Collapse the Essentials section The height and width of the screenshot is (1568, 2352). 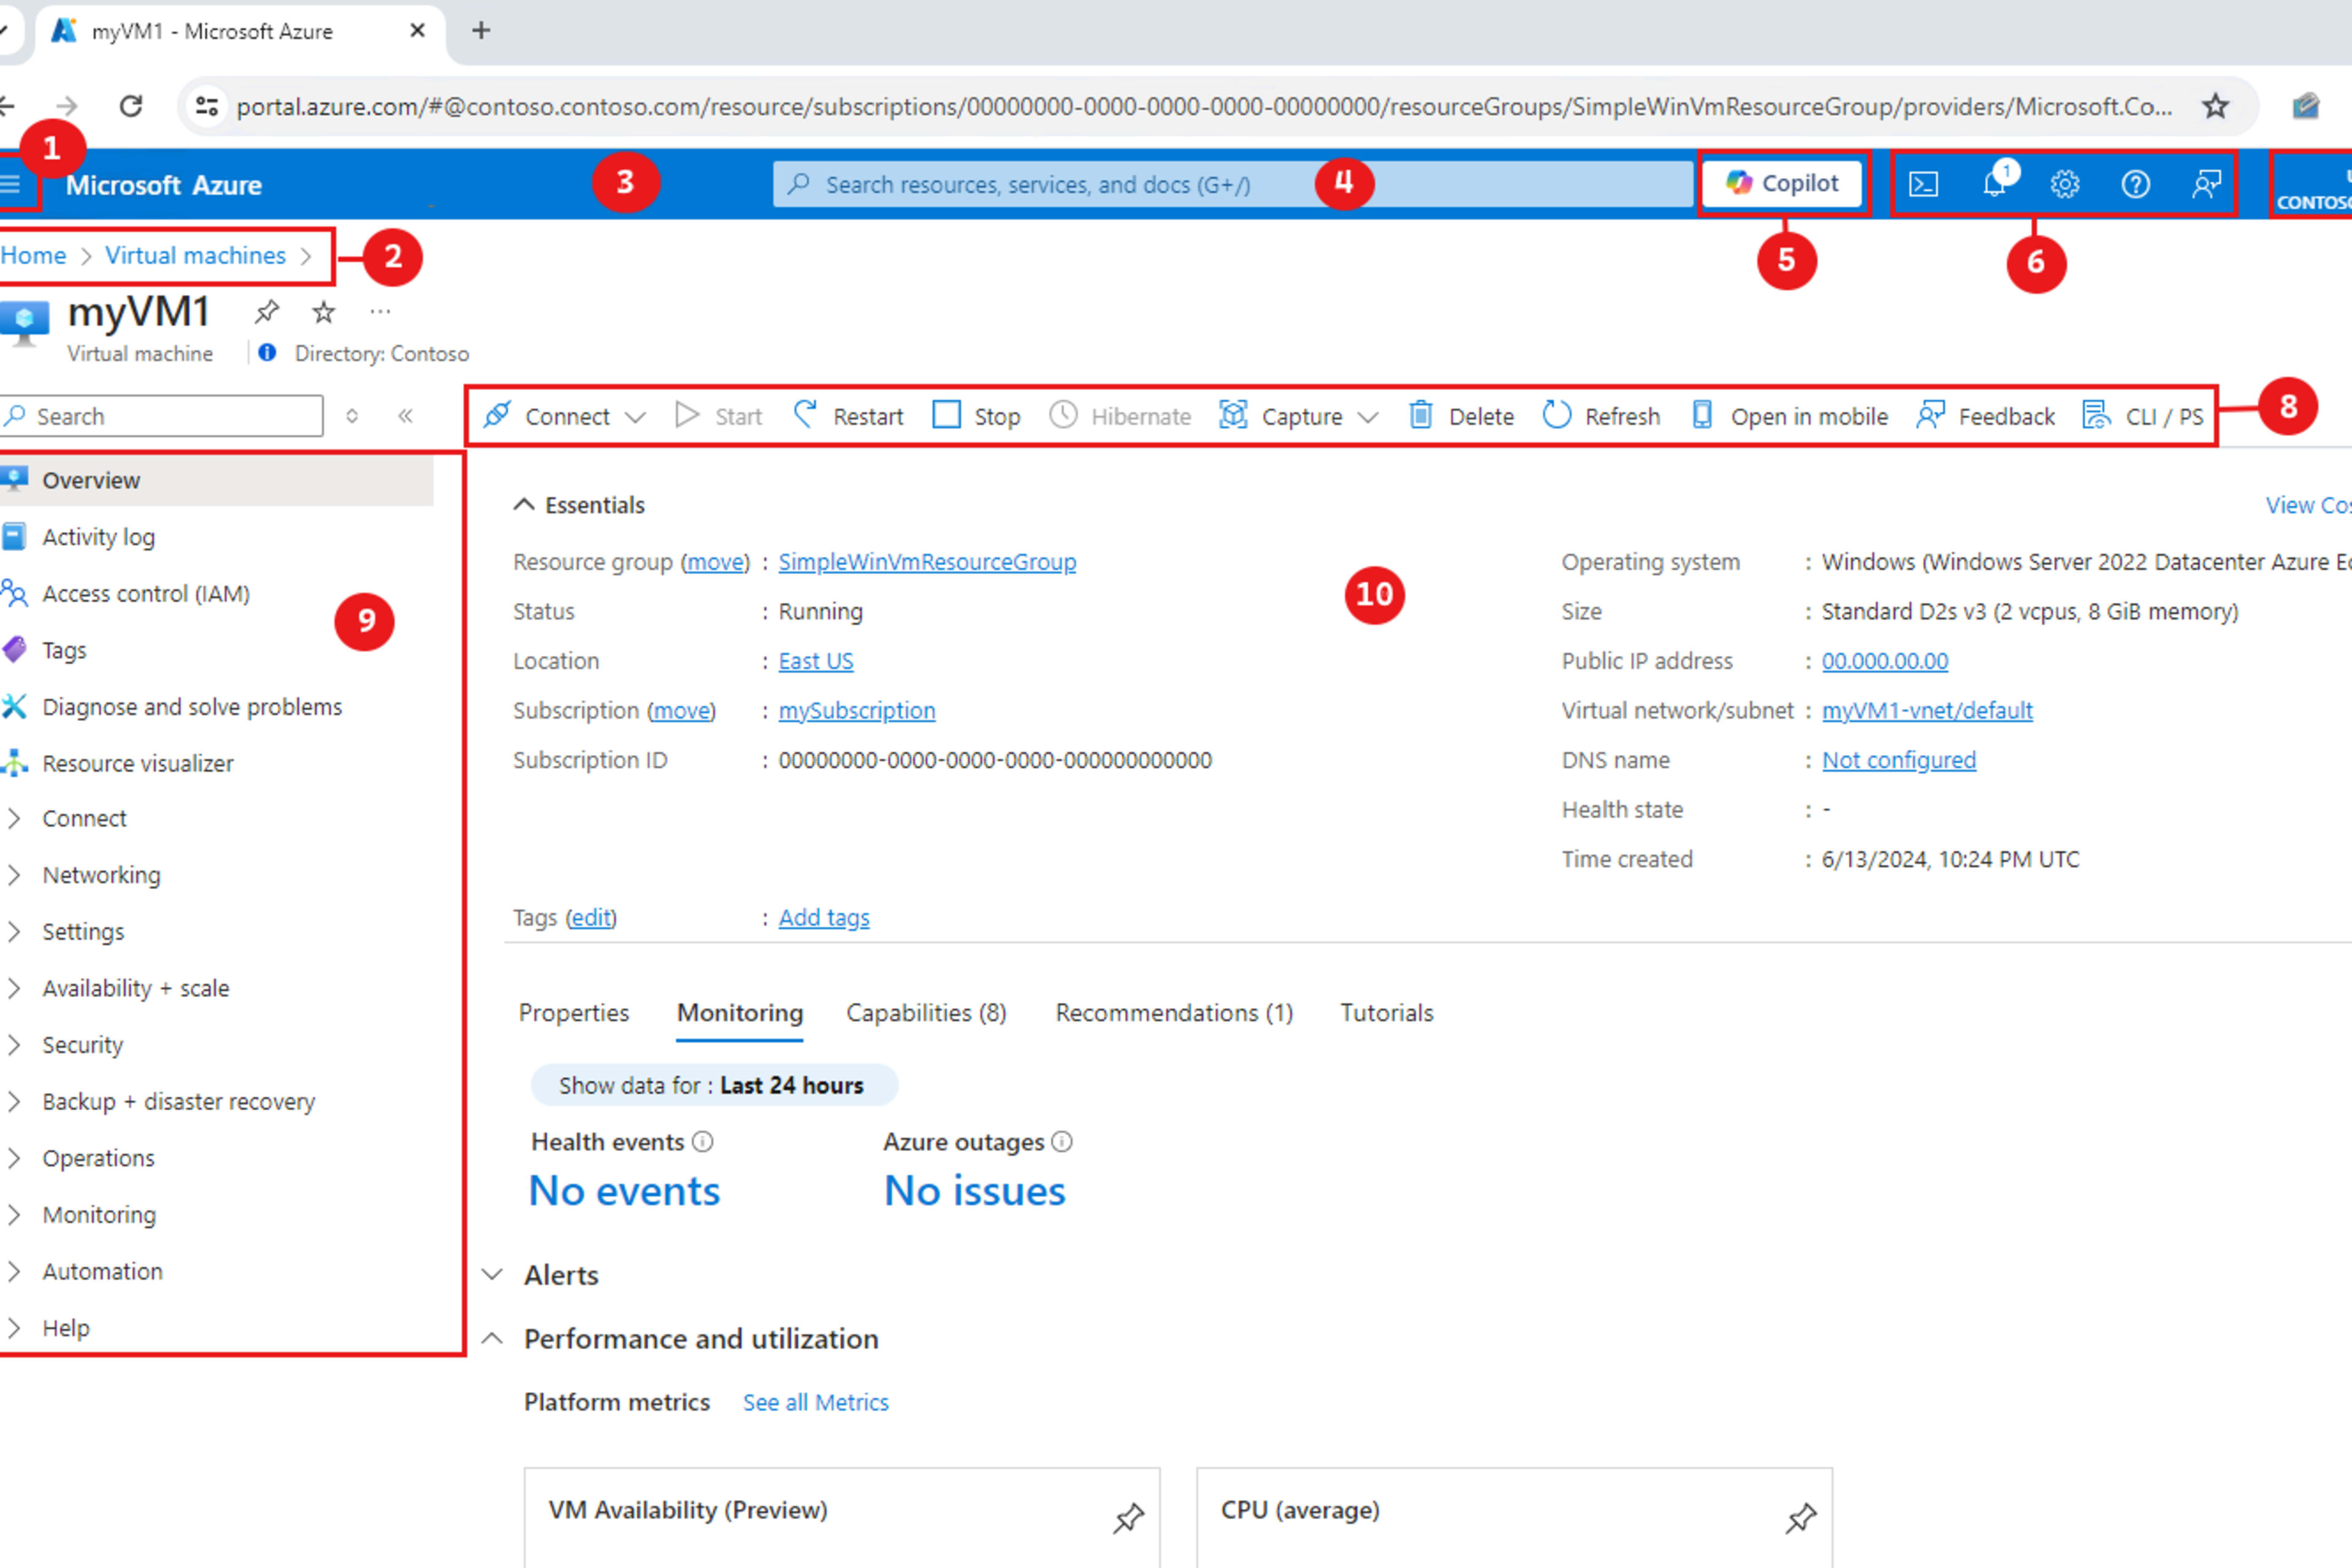click(x=524, y=505)
